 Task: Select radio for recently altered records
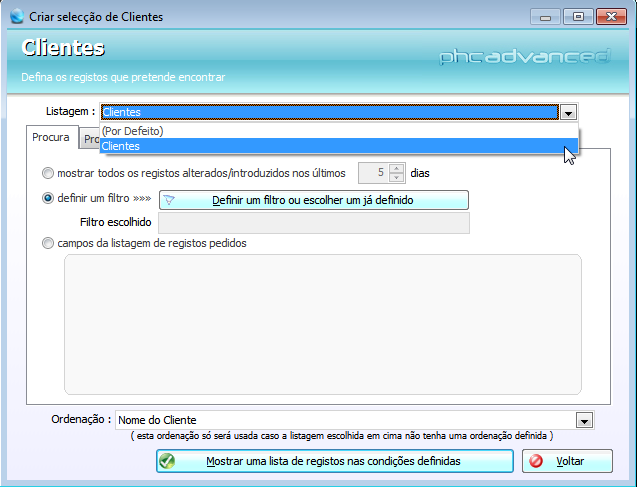48,173
